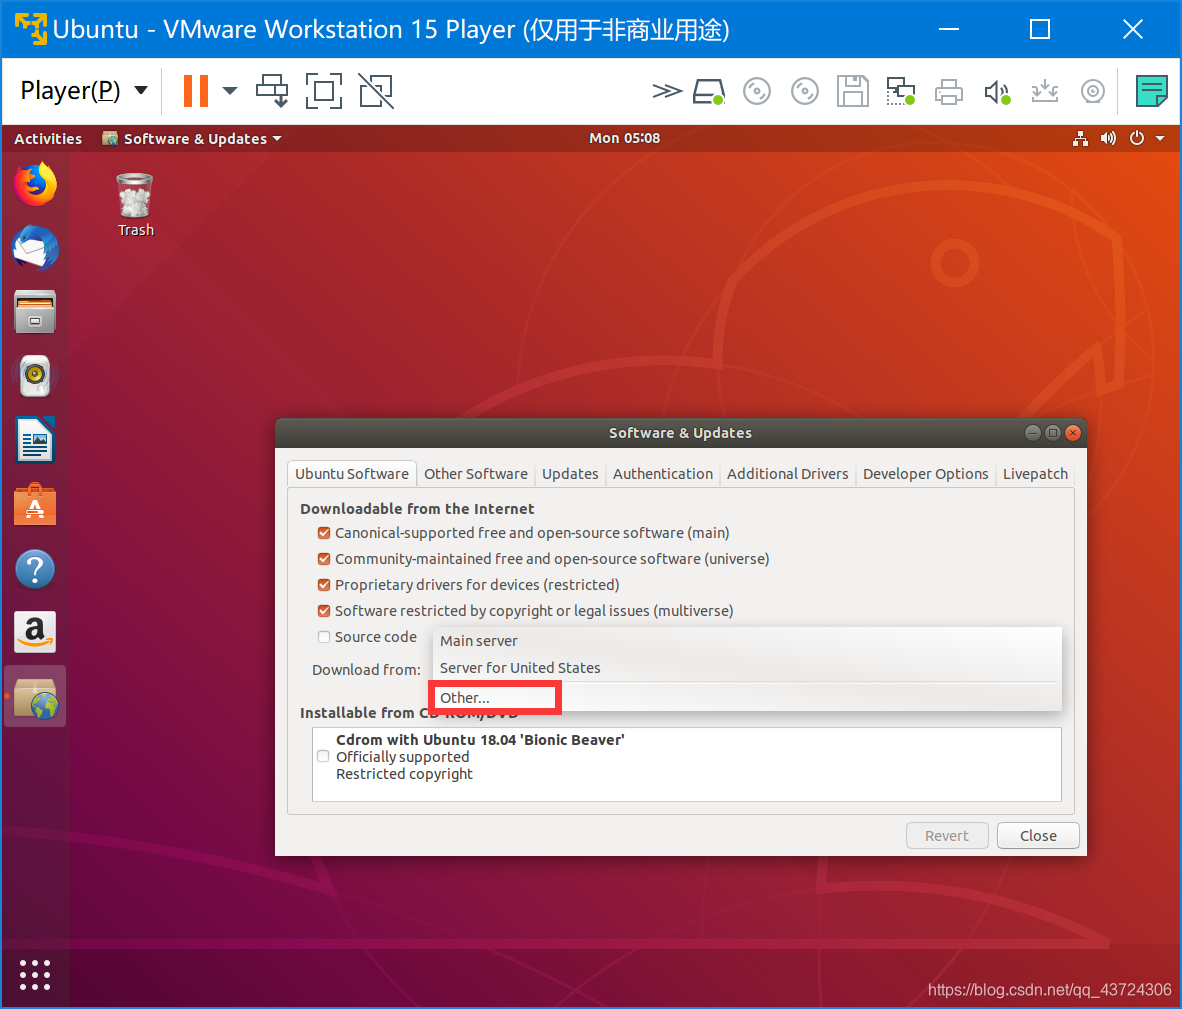Open the power options arrow beside Pause
Image resolution: width=1182 pixels, height=1009 pixels.
pyautogui.click(x=230, y=91)
